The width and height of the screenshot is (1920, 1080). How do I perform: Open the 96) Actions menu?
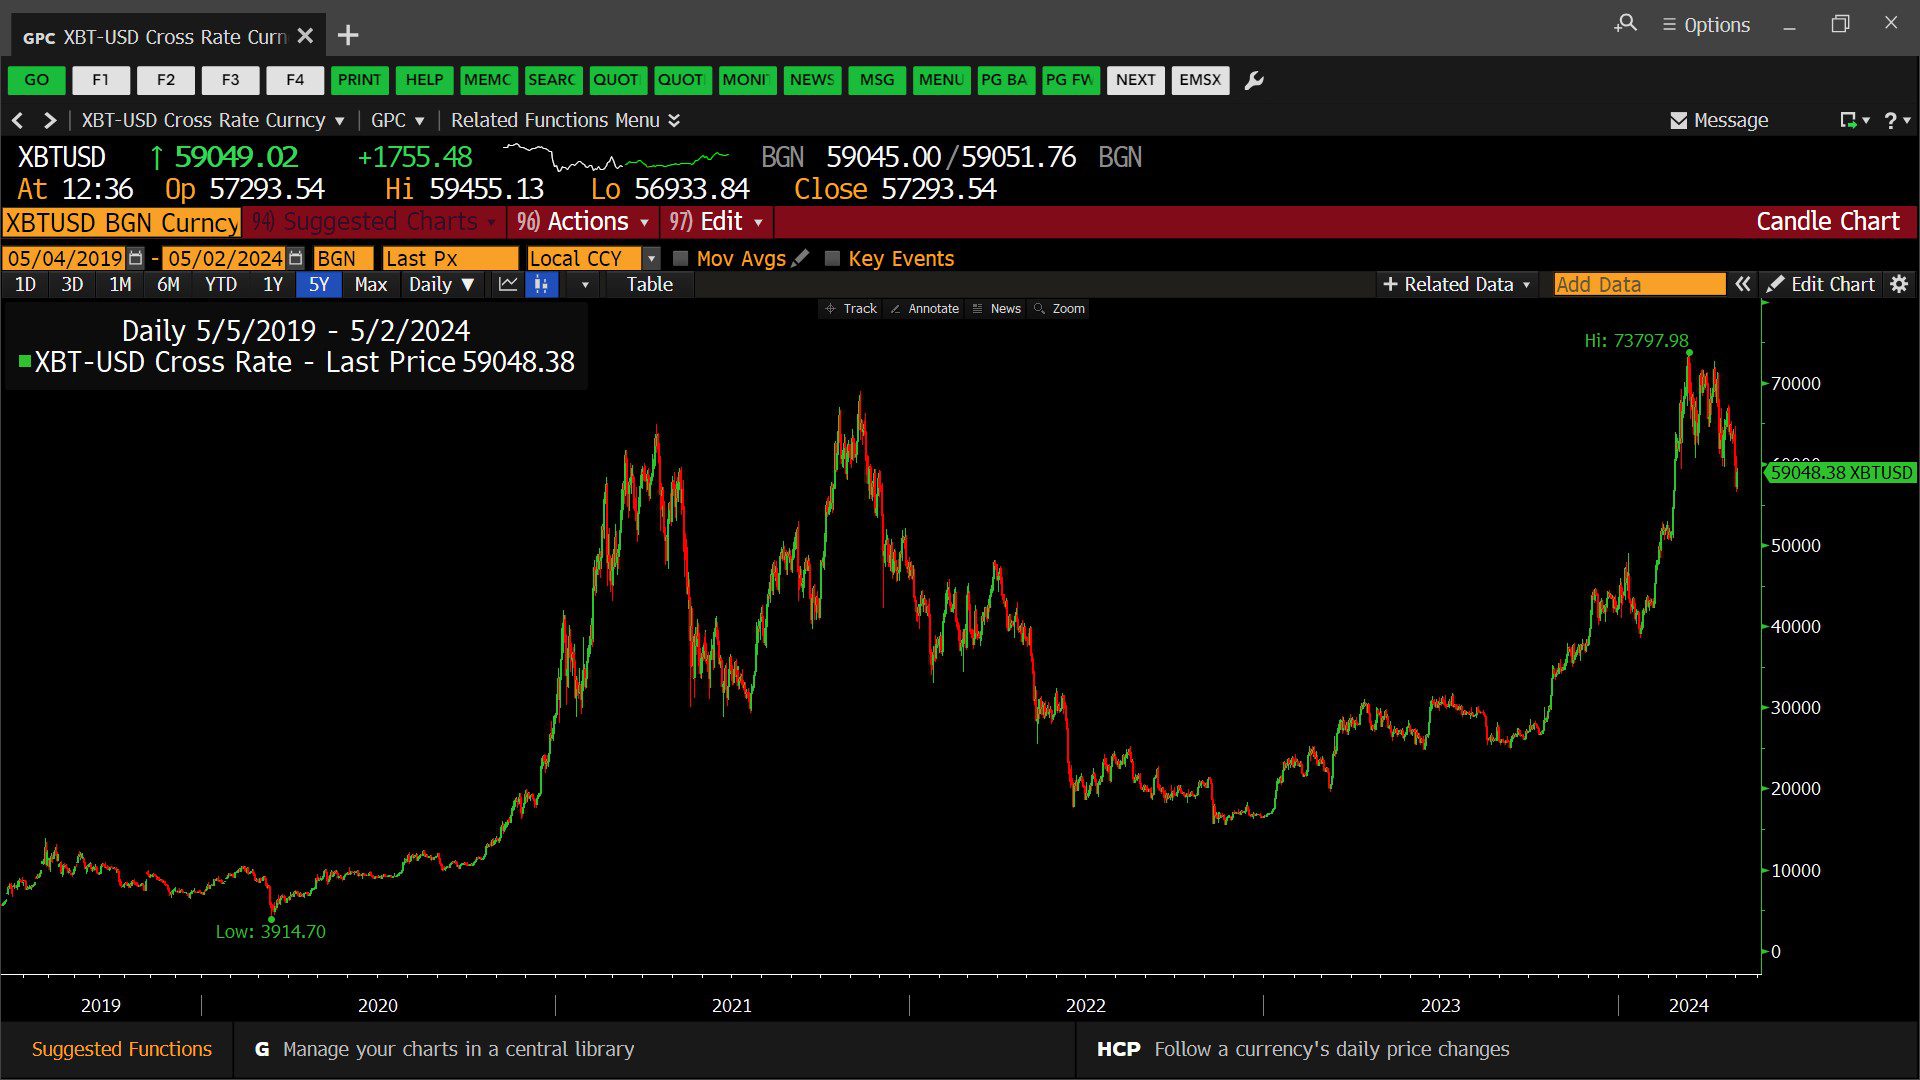tap(583, 221)
